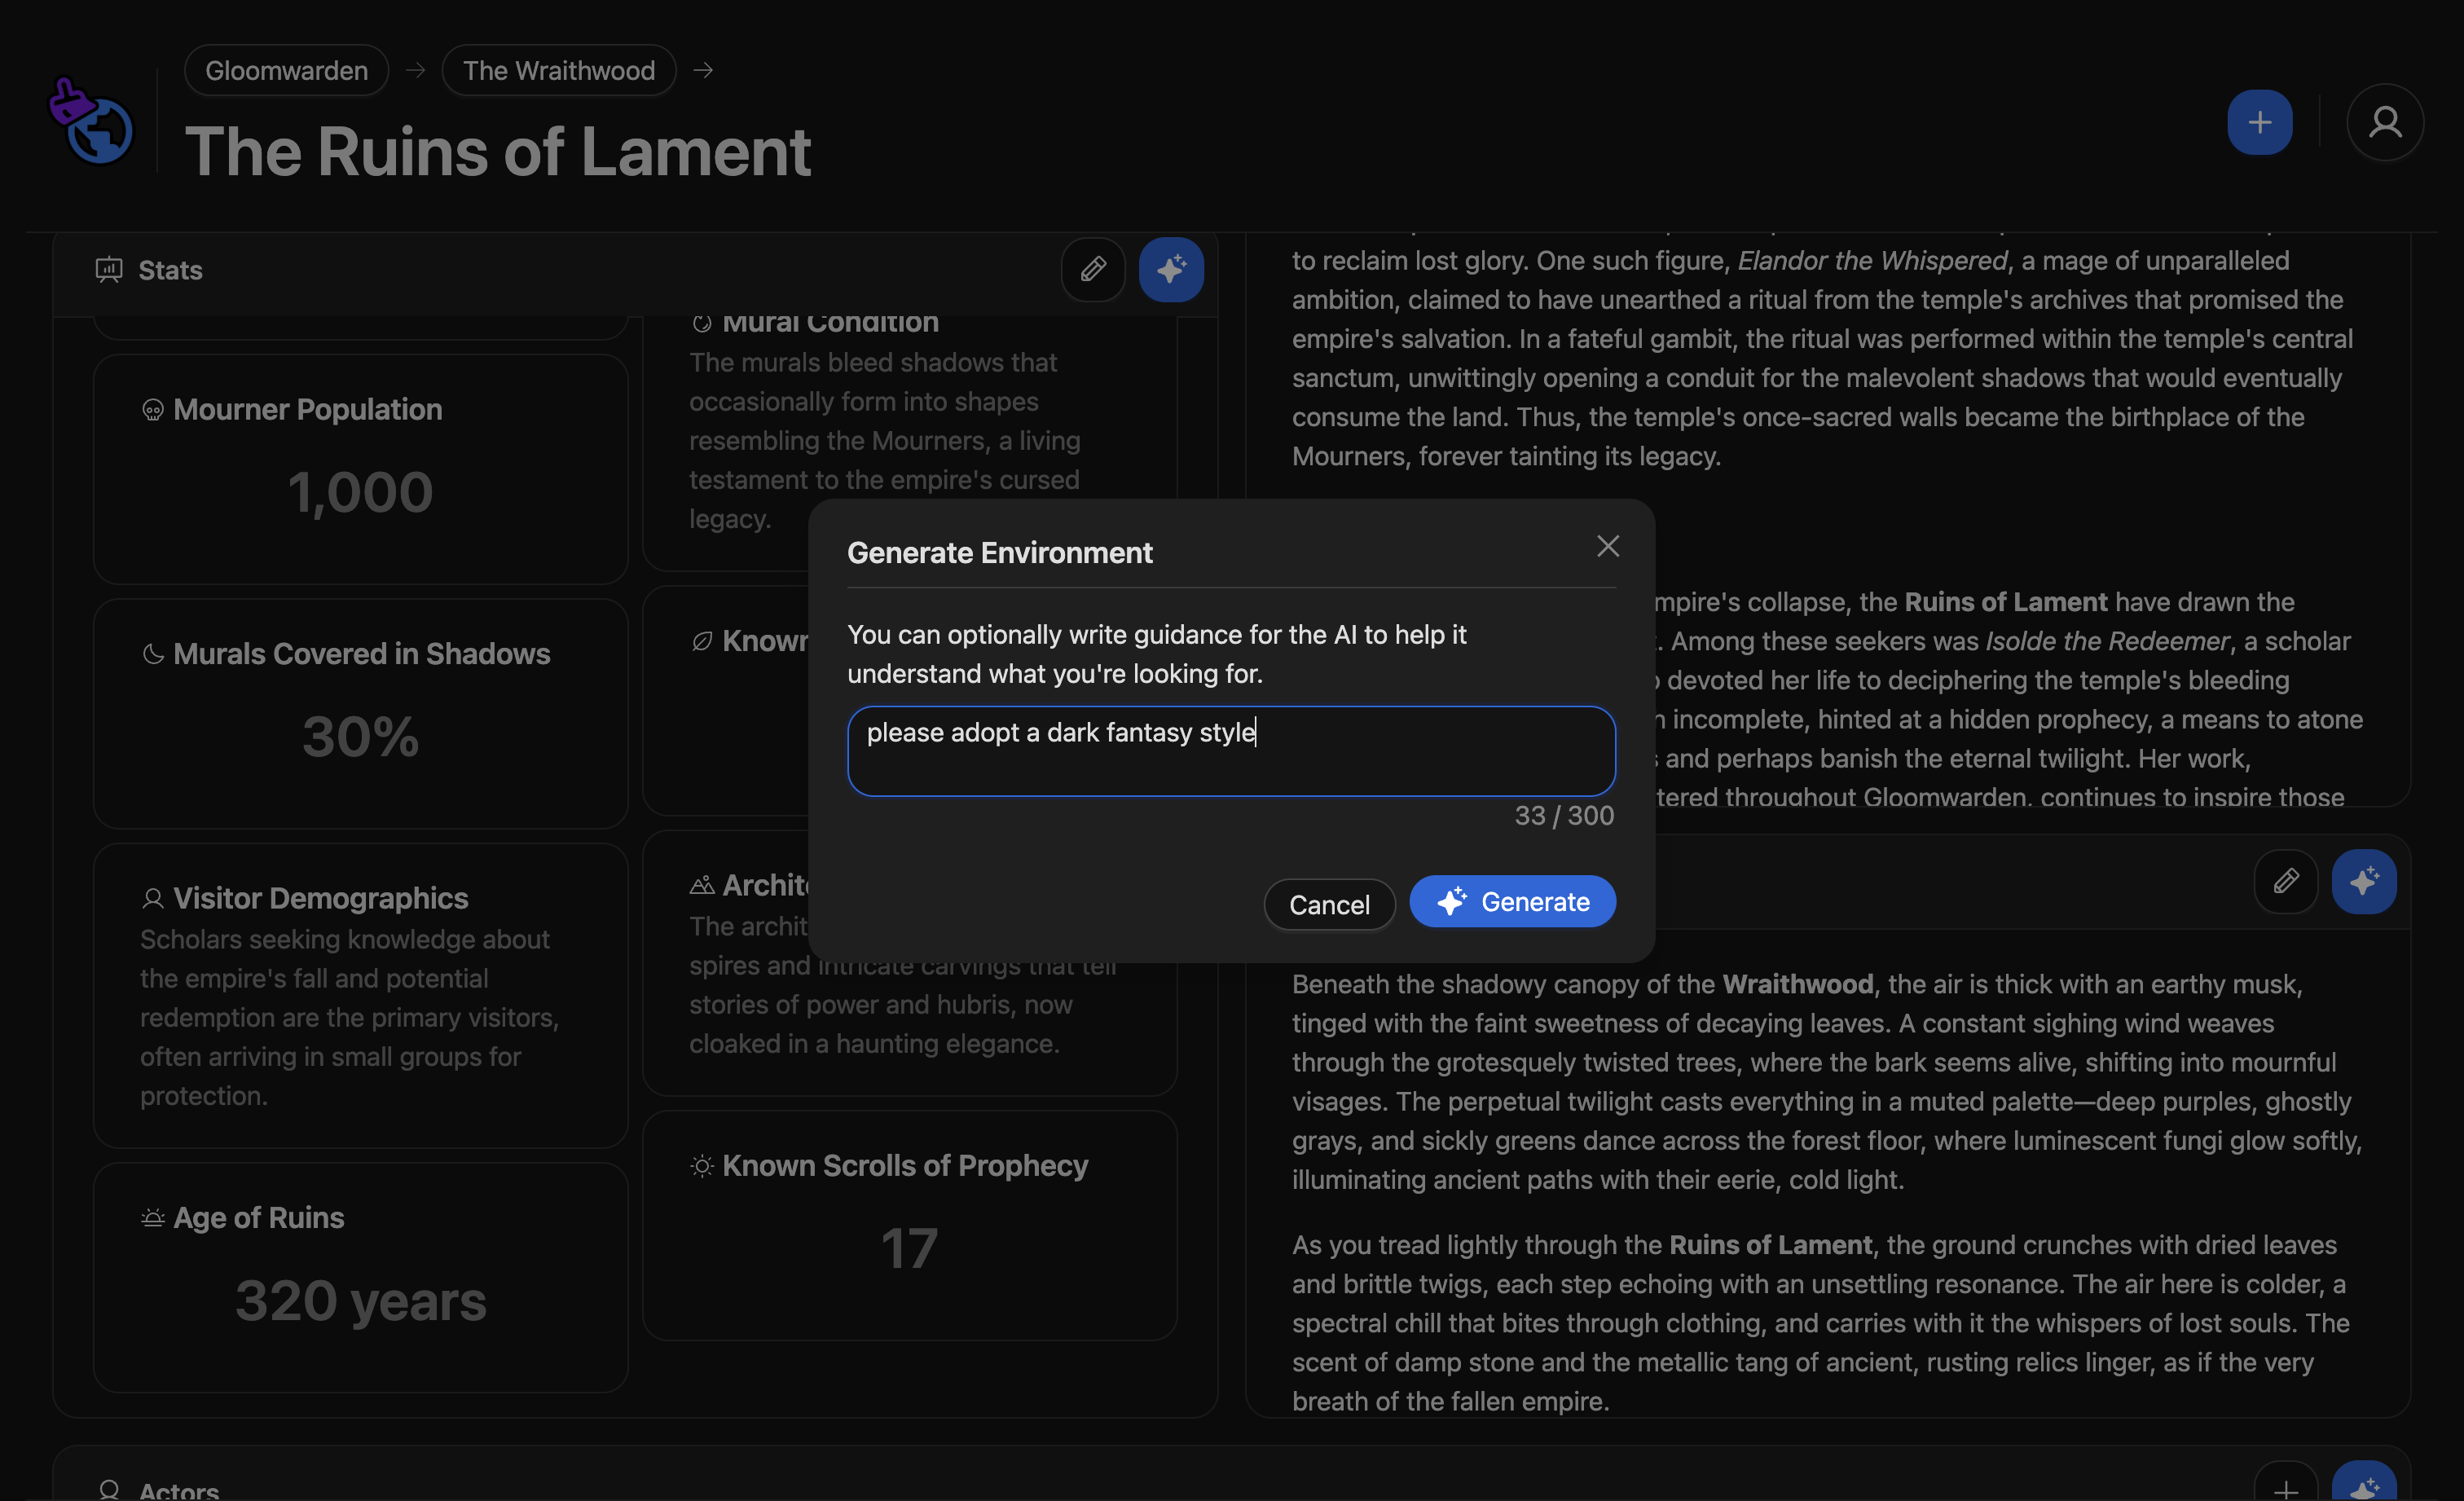Click Environment section sparkle generate icon
2464x1501 pixels.
point(2363,881)
